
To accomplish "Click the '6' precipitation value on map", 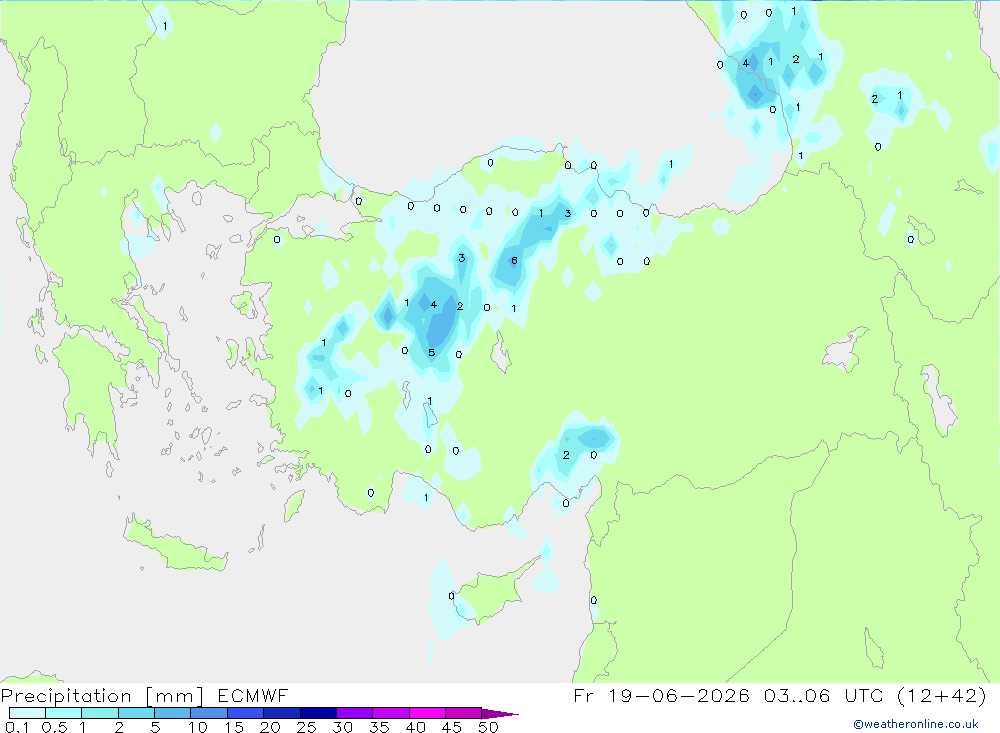I will pyautogui.click(x=514, y=260).
